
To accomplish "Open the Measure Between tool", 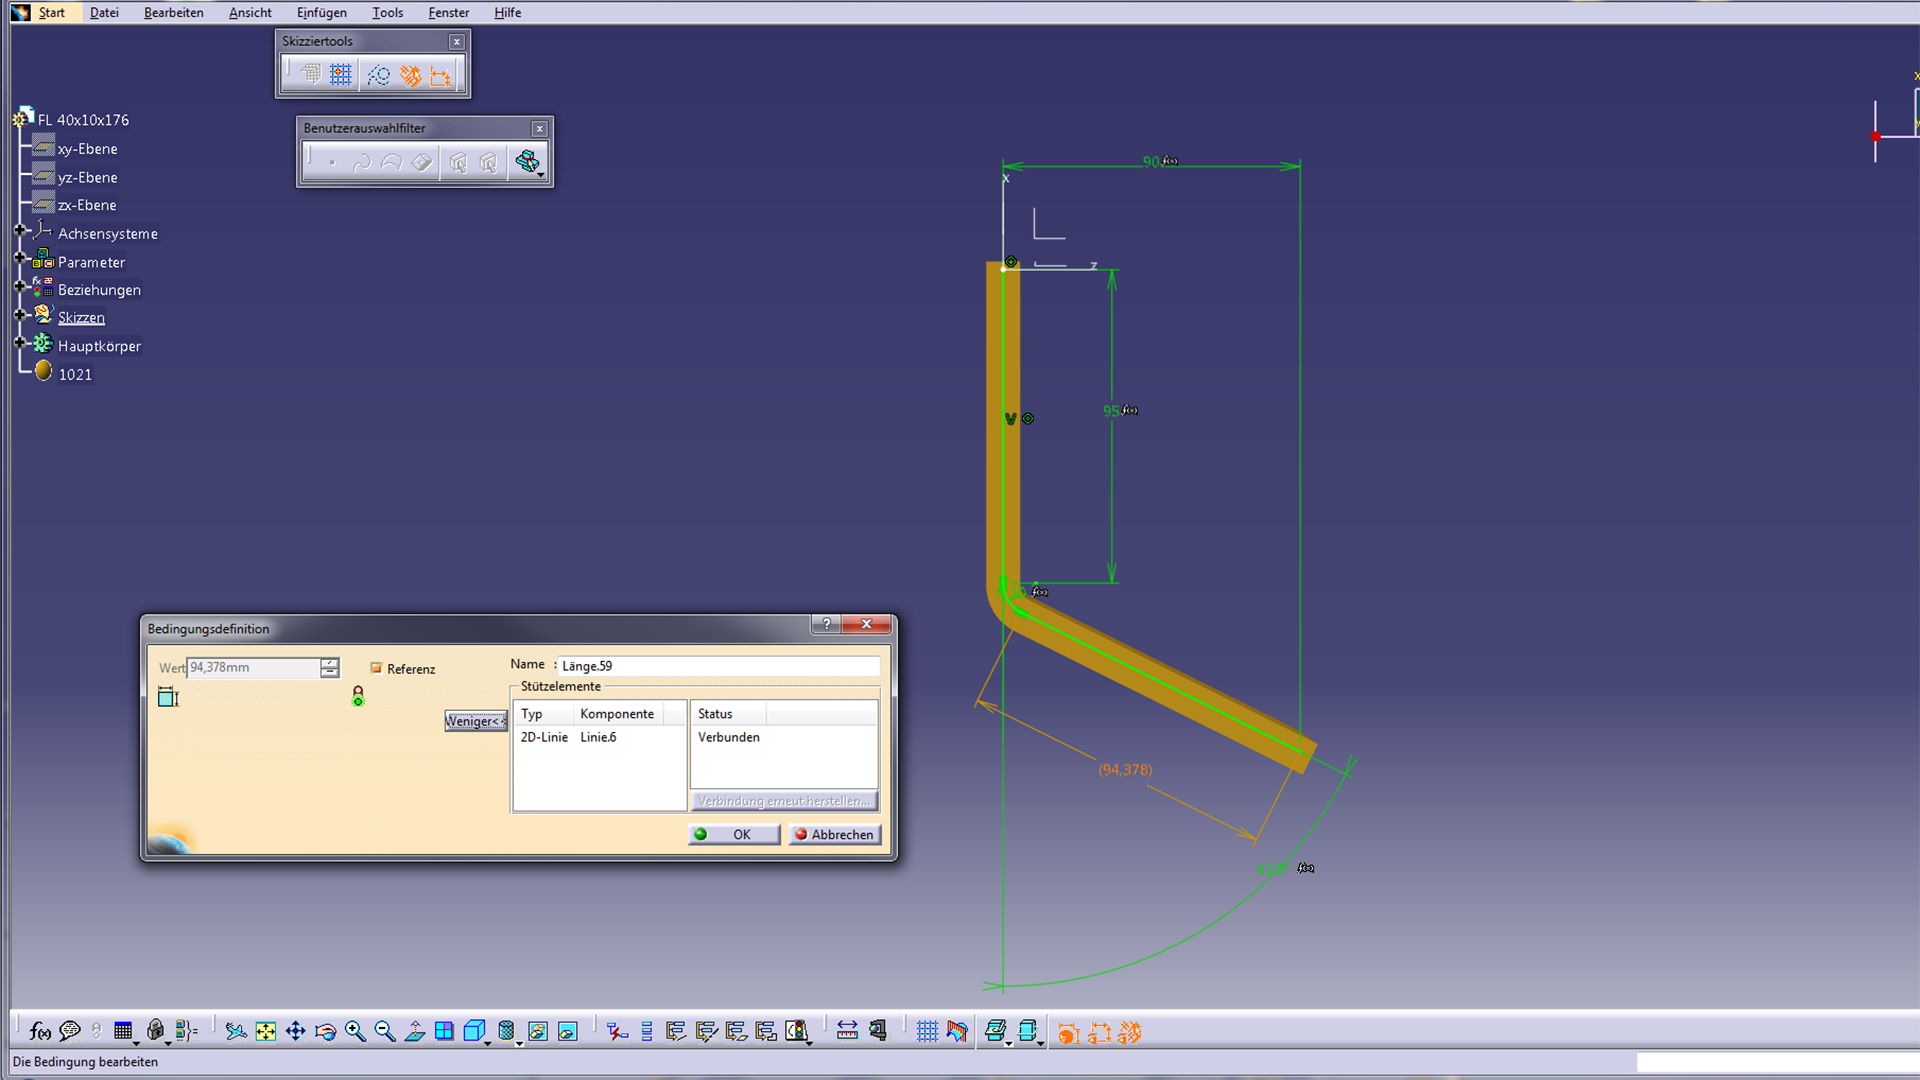I will click(x=847, y=1031).
